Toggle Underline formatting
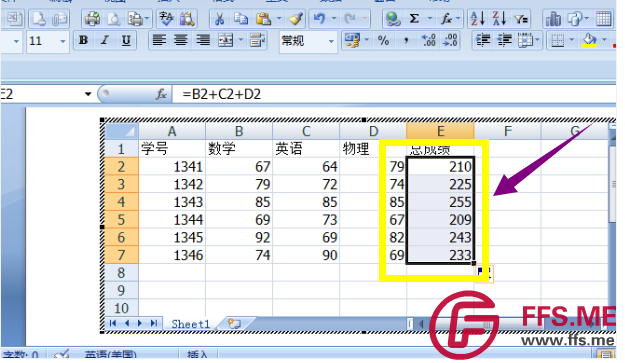 tap(126, 40)
